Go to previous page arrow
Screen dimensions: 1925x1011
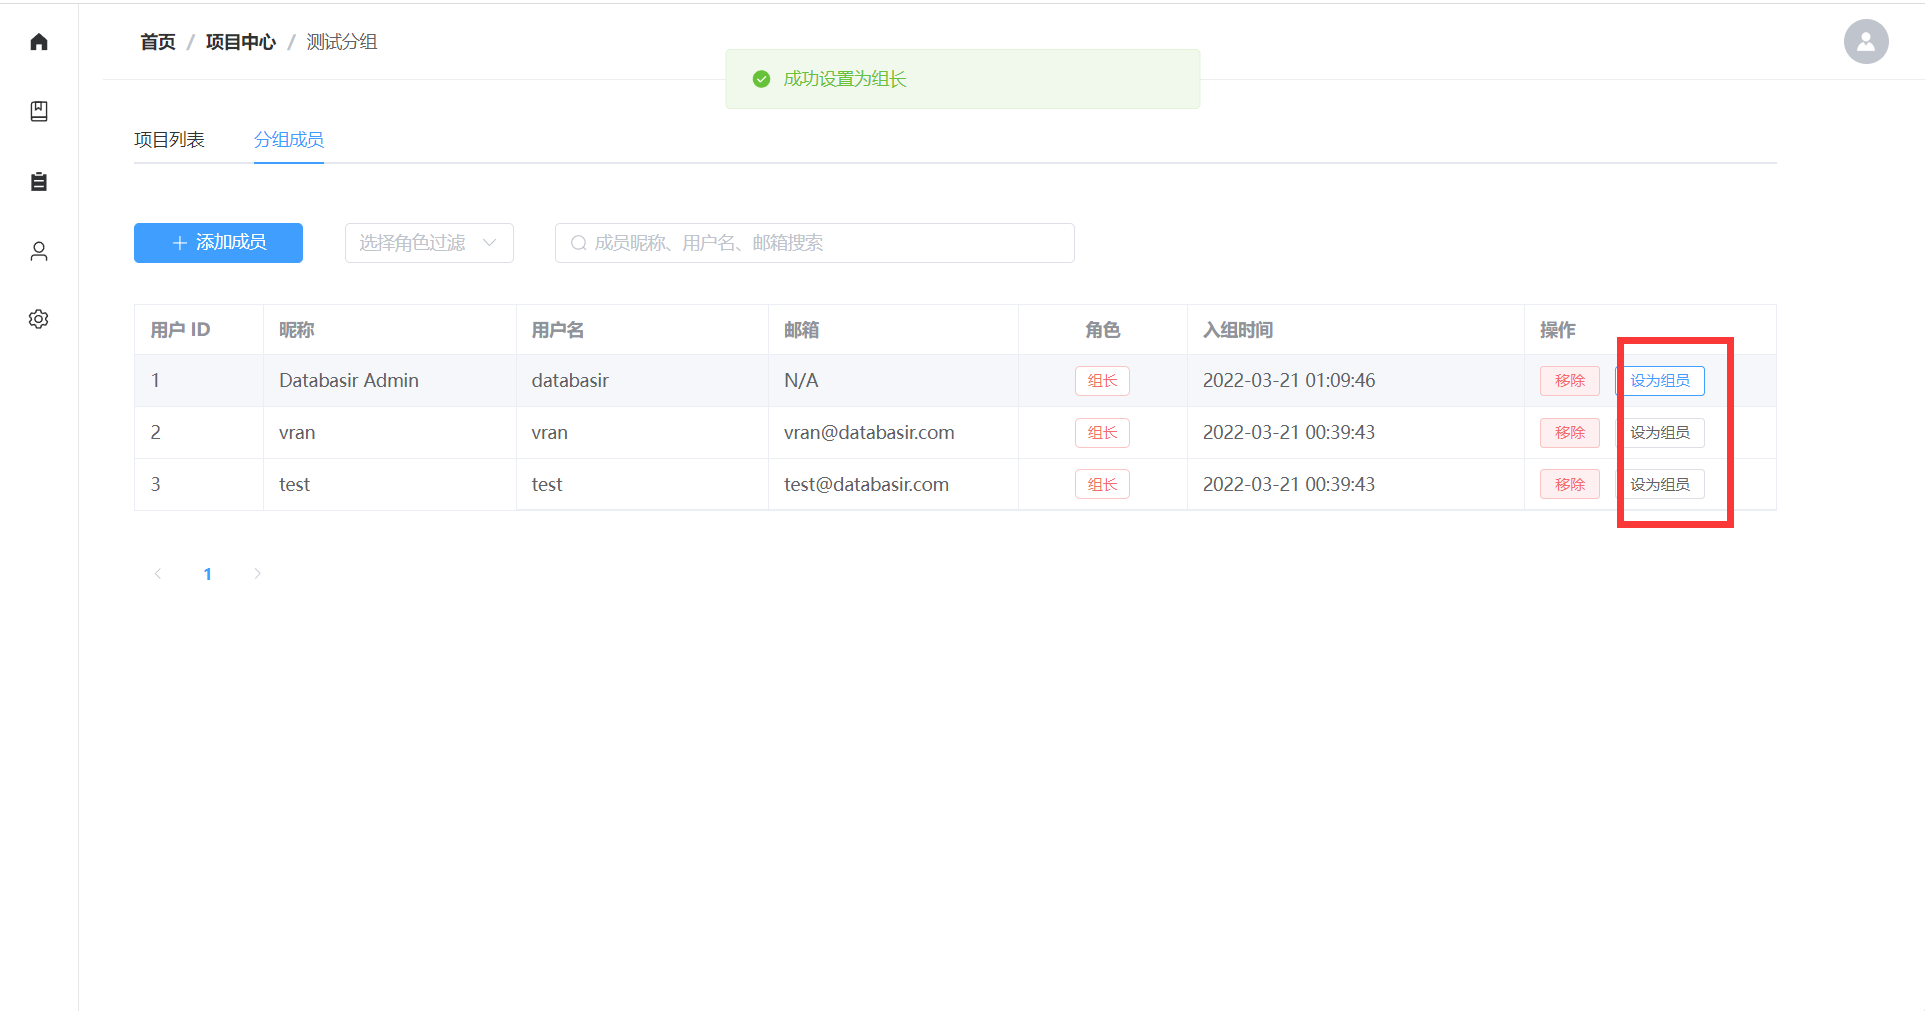click(158, 574)
